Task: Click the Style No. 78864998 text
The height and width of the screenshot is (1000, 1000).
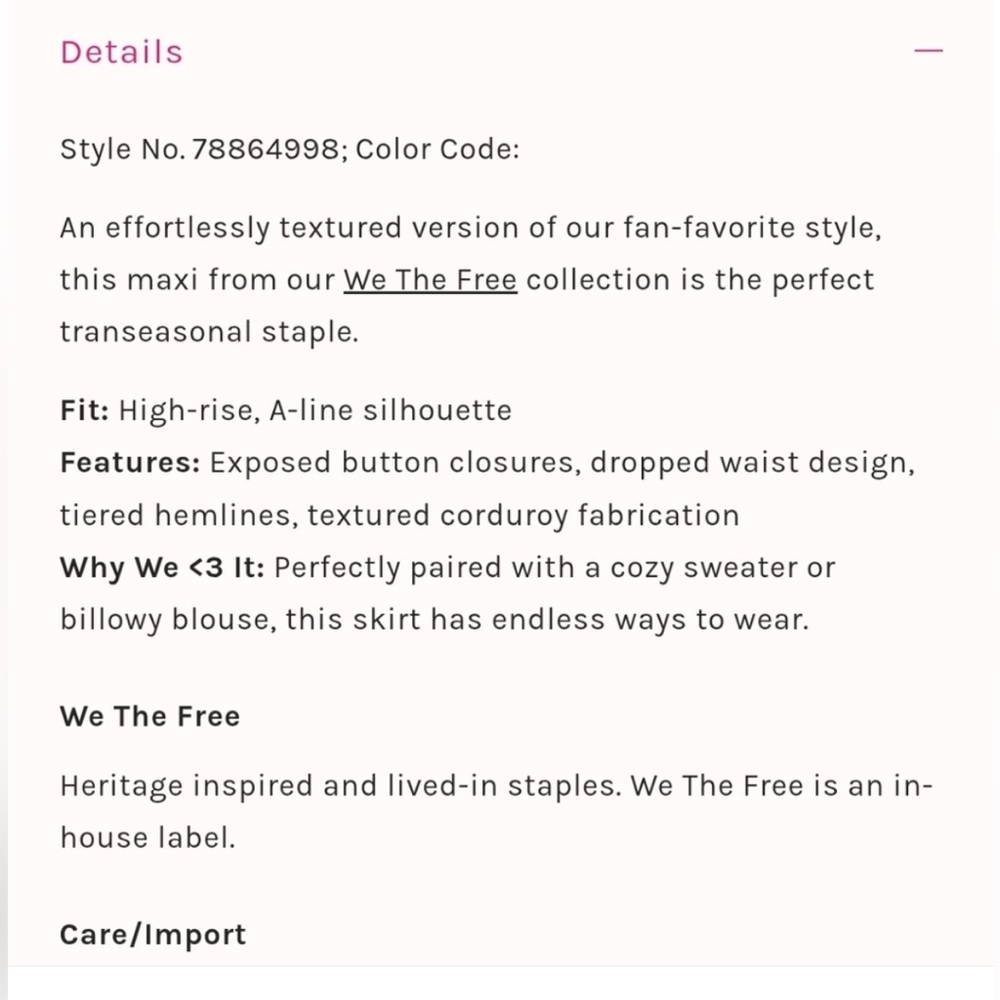Action: [x=203, y=150]
